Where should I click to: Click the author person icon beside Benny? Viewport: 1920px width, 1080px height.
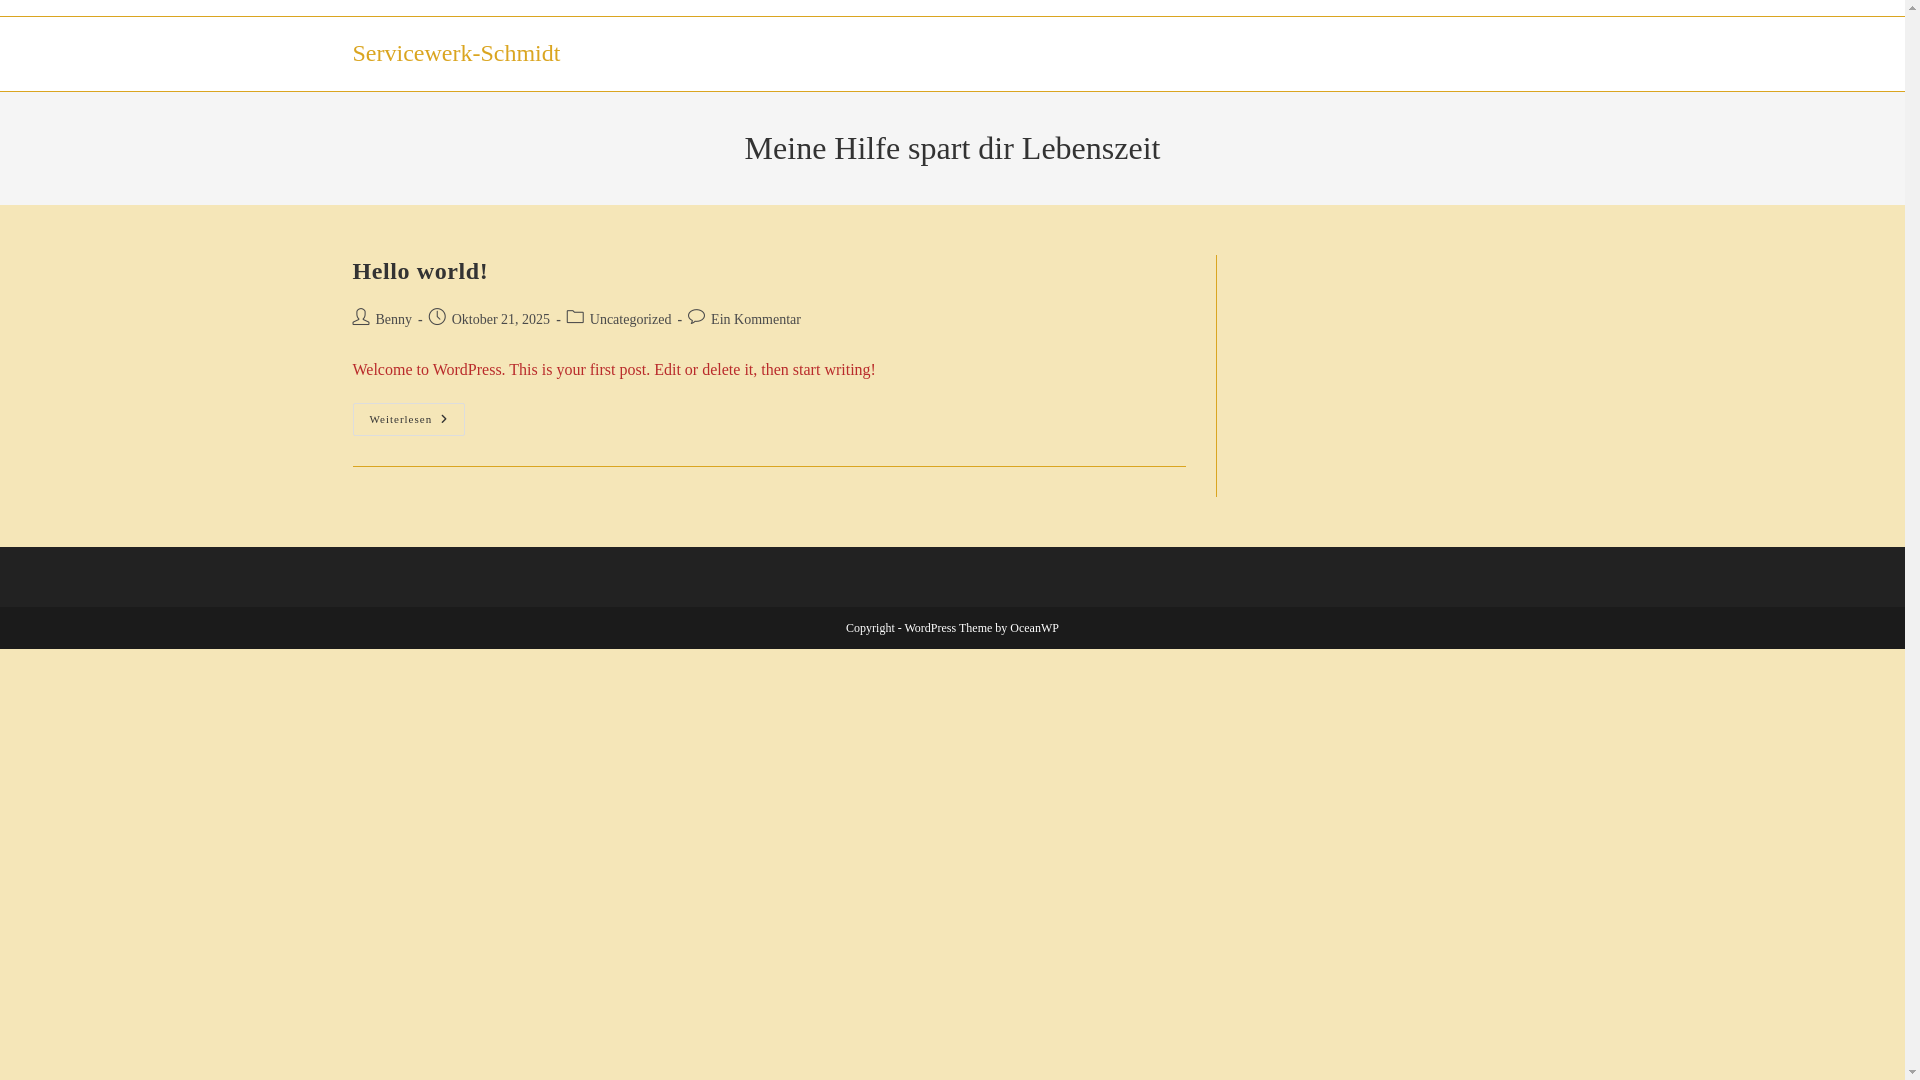pyautogui.click(x=361, y=317)
